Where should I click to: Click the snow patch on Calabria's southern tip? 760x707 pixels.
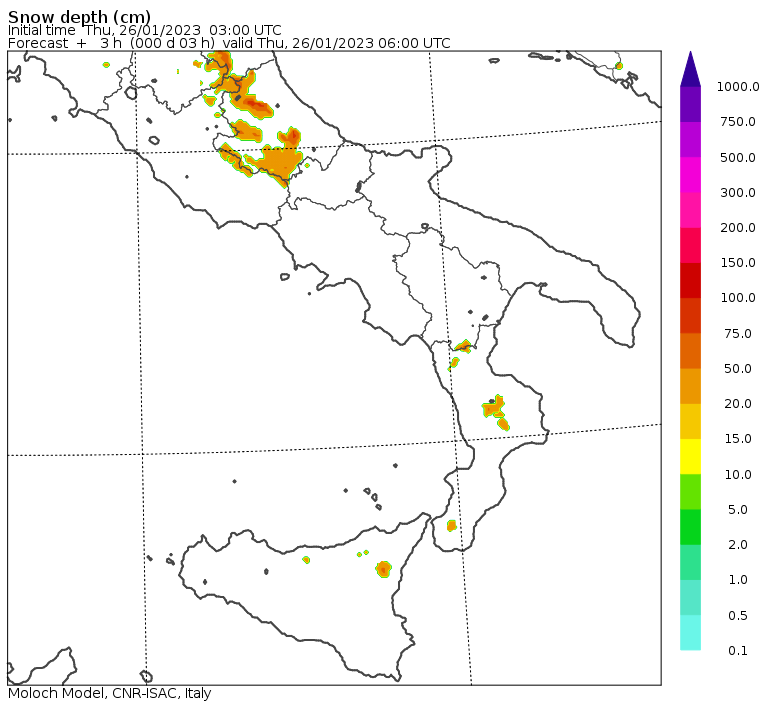point(451,525)
